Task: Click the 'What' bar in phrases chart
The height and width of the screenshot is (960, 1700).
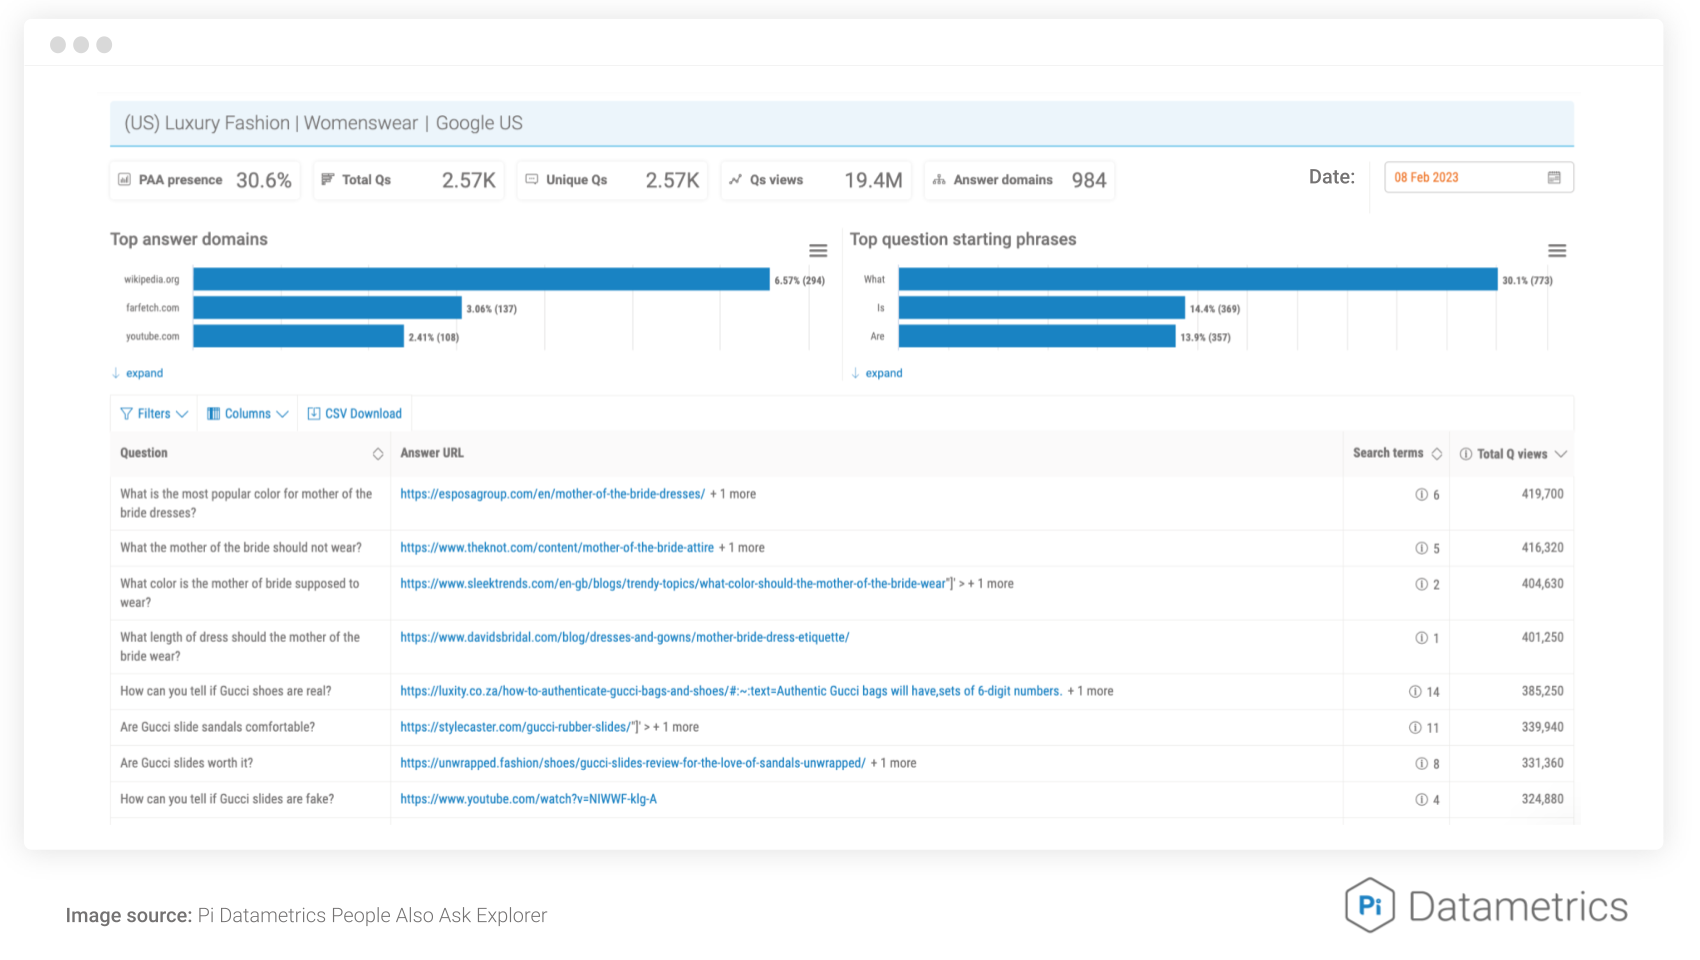Action: pyautogui.click(x=1198, y=279)
